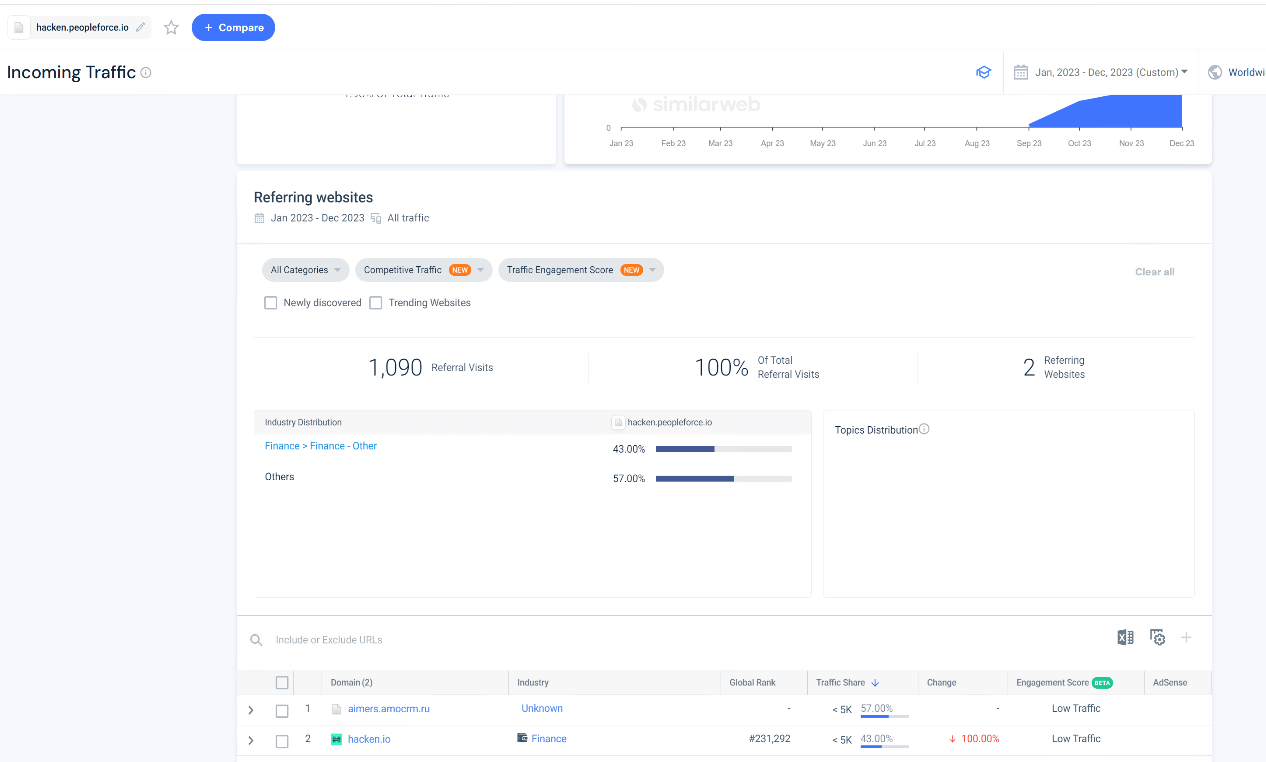Screen dimensions: 1266x762
Task: Click the BETA badge on Engagement Score
Action: (x=1102, y=683)
